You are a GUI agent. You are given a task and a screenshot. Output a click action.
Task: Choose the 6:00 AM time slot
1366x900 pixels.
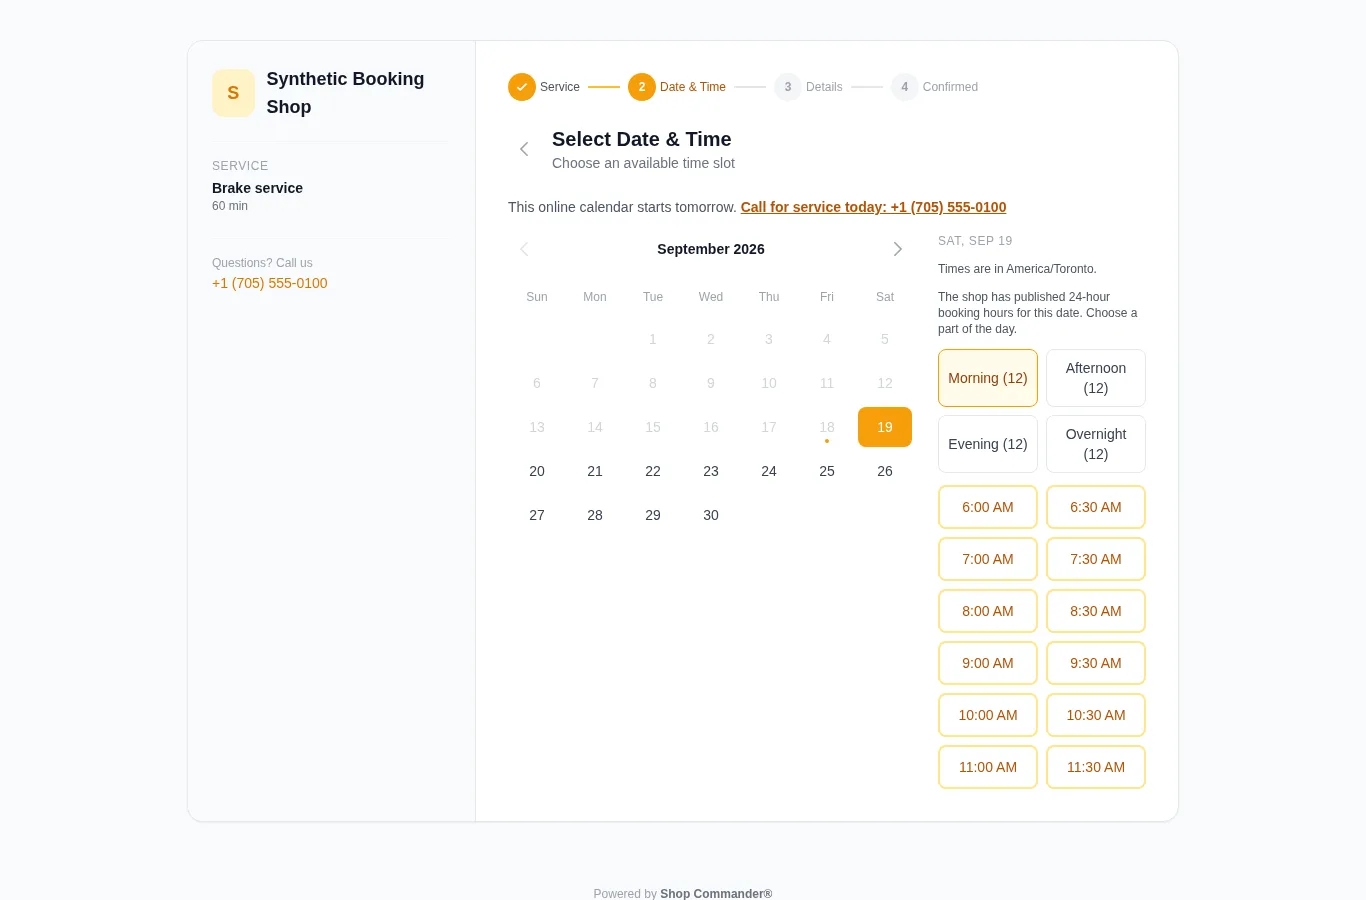point(988,507)
